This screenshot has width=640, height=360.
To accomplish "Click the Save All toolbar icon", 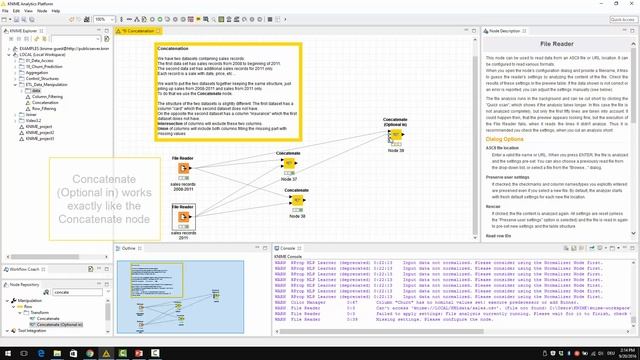I will click(32, 19).
